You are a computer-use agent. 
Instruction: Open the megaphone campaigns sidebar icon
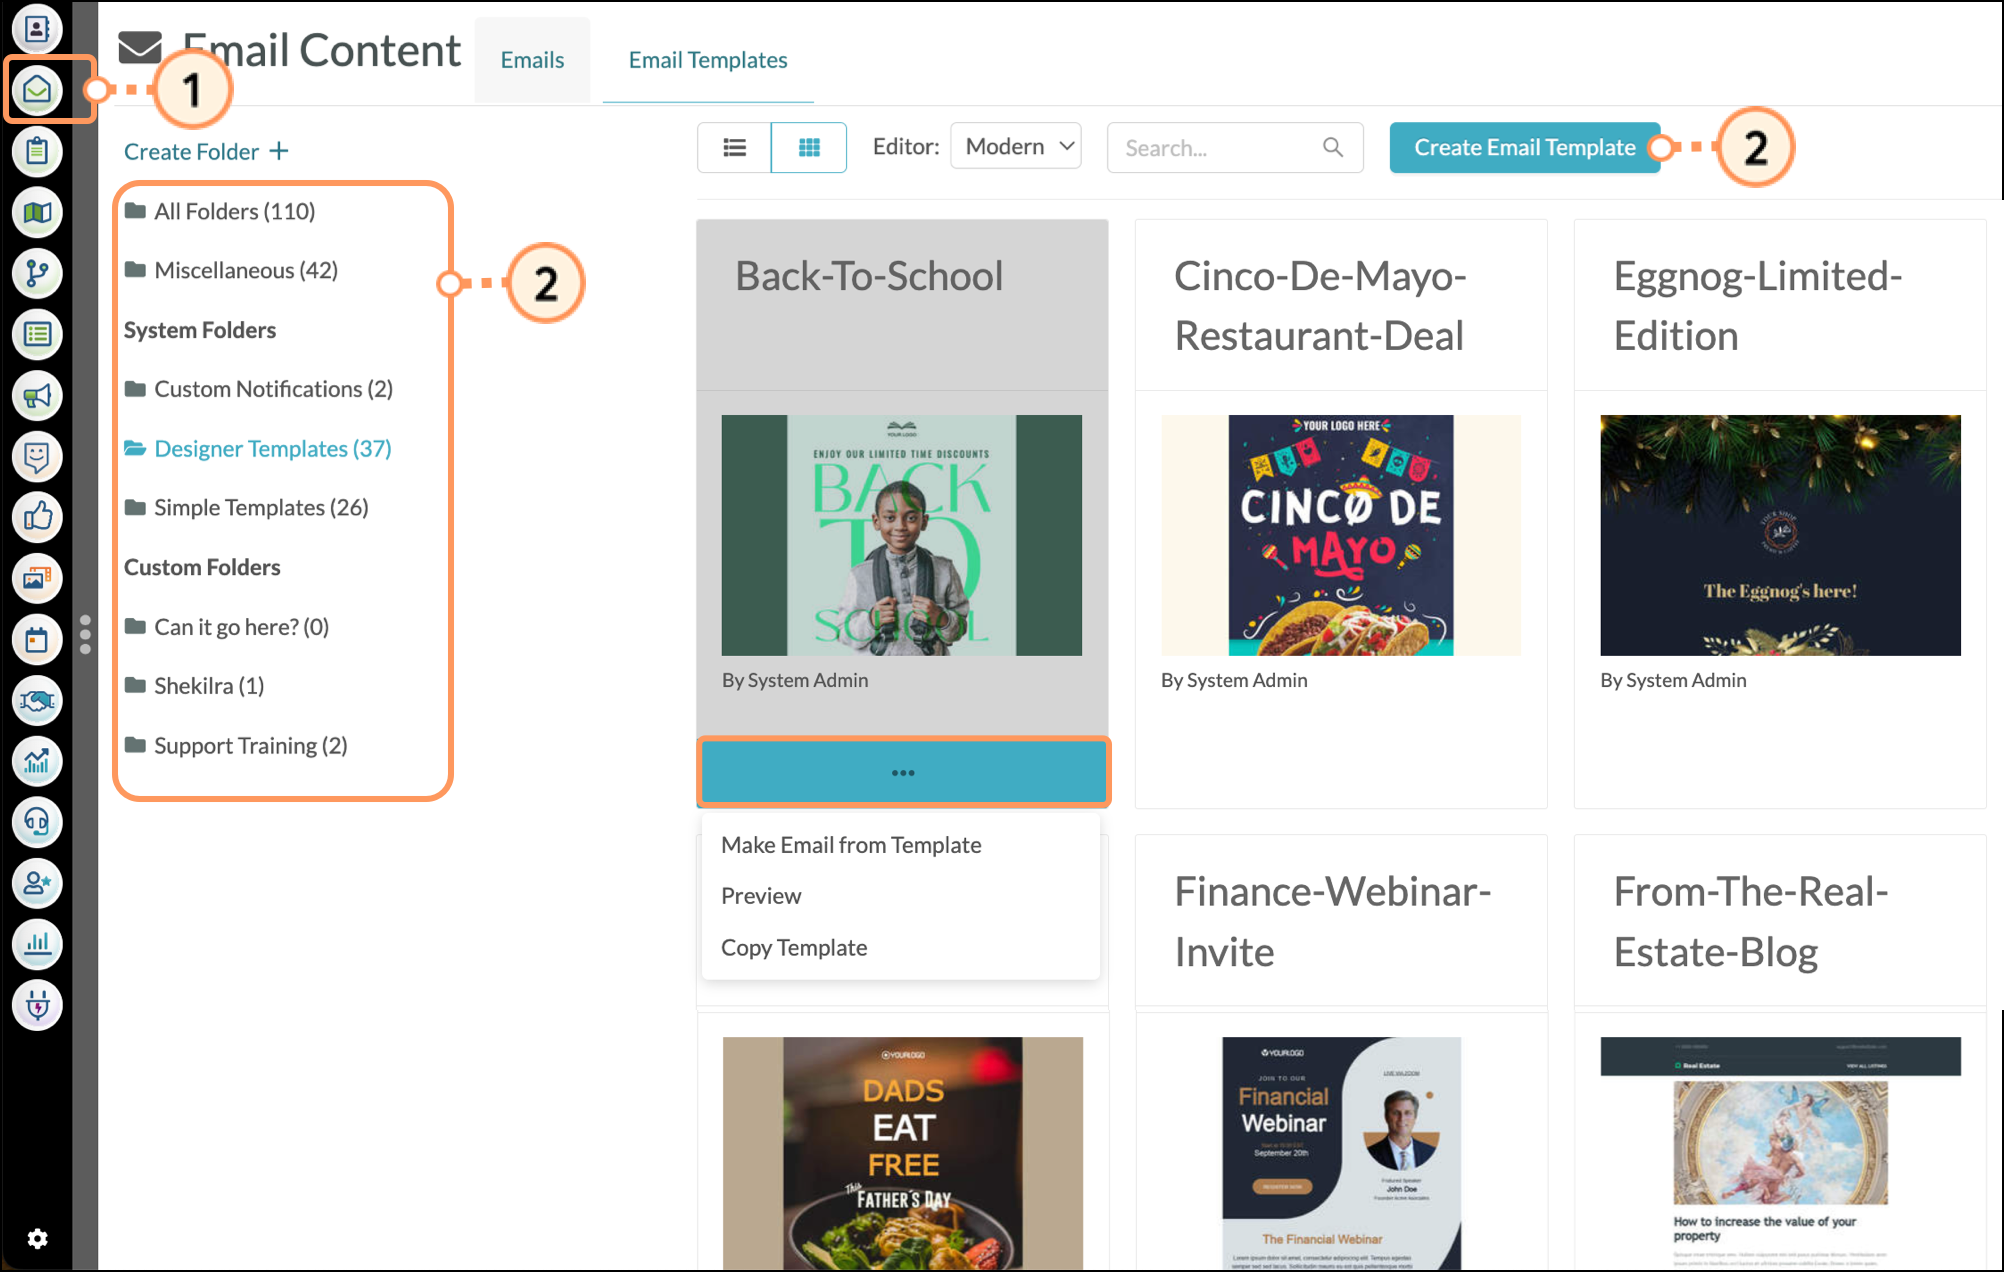tap(37, 396)
